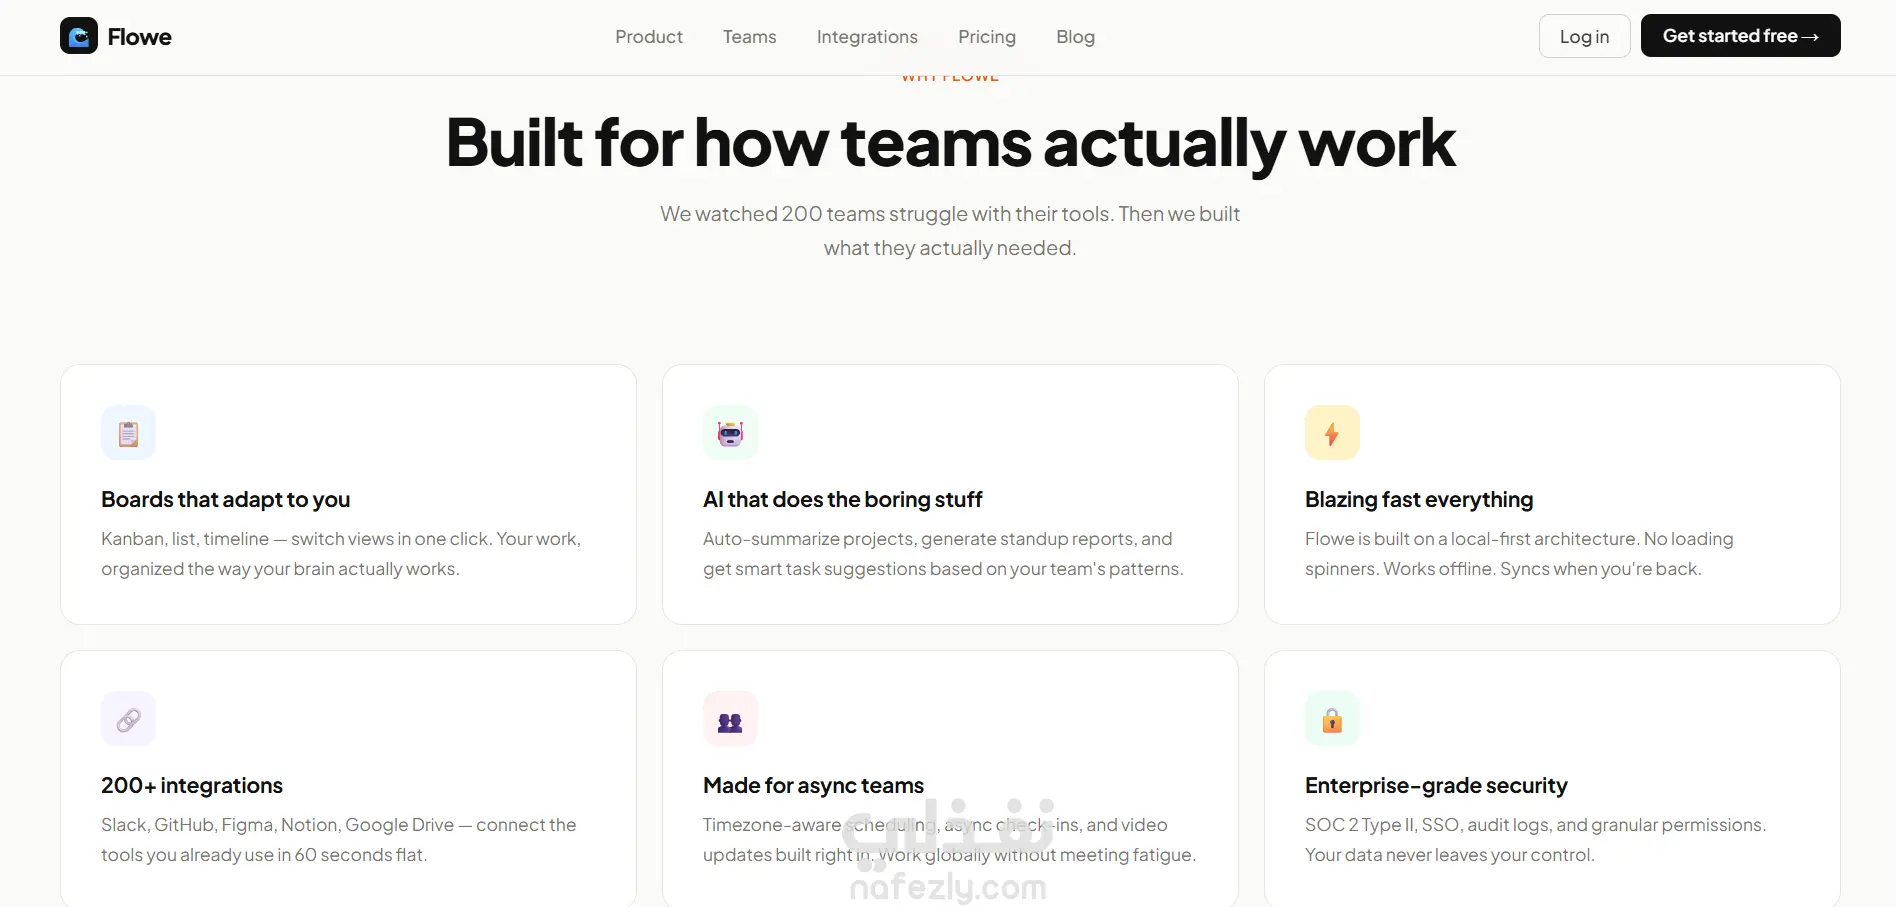1896x907 pixels.
Task: Open the Product menu item
Action: click(x=649, y=37)
